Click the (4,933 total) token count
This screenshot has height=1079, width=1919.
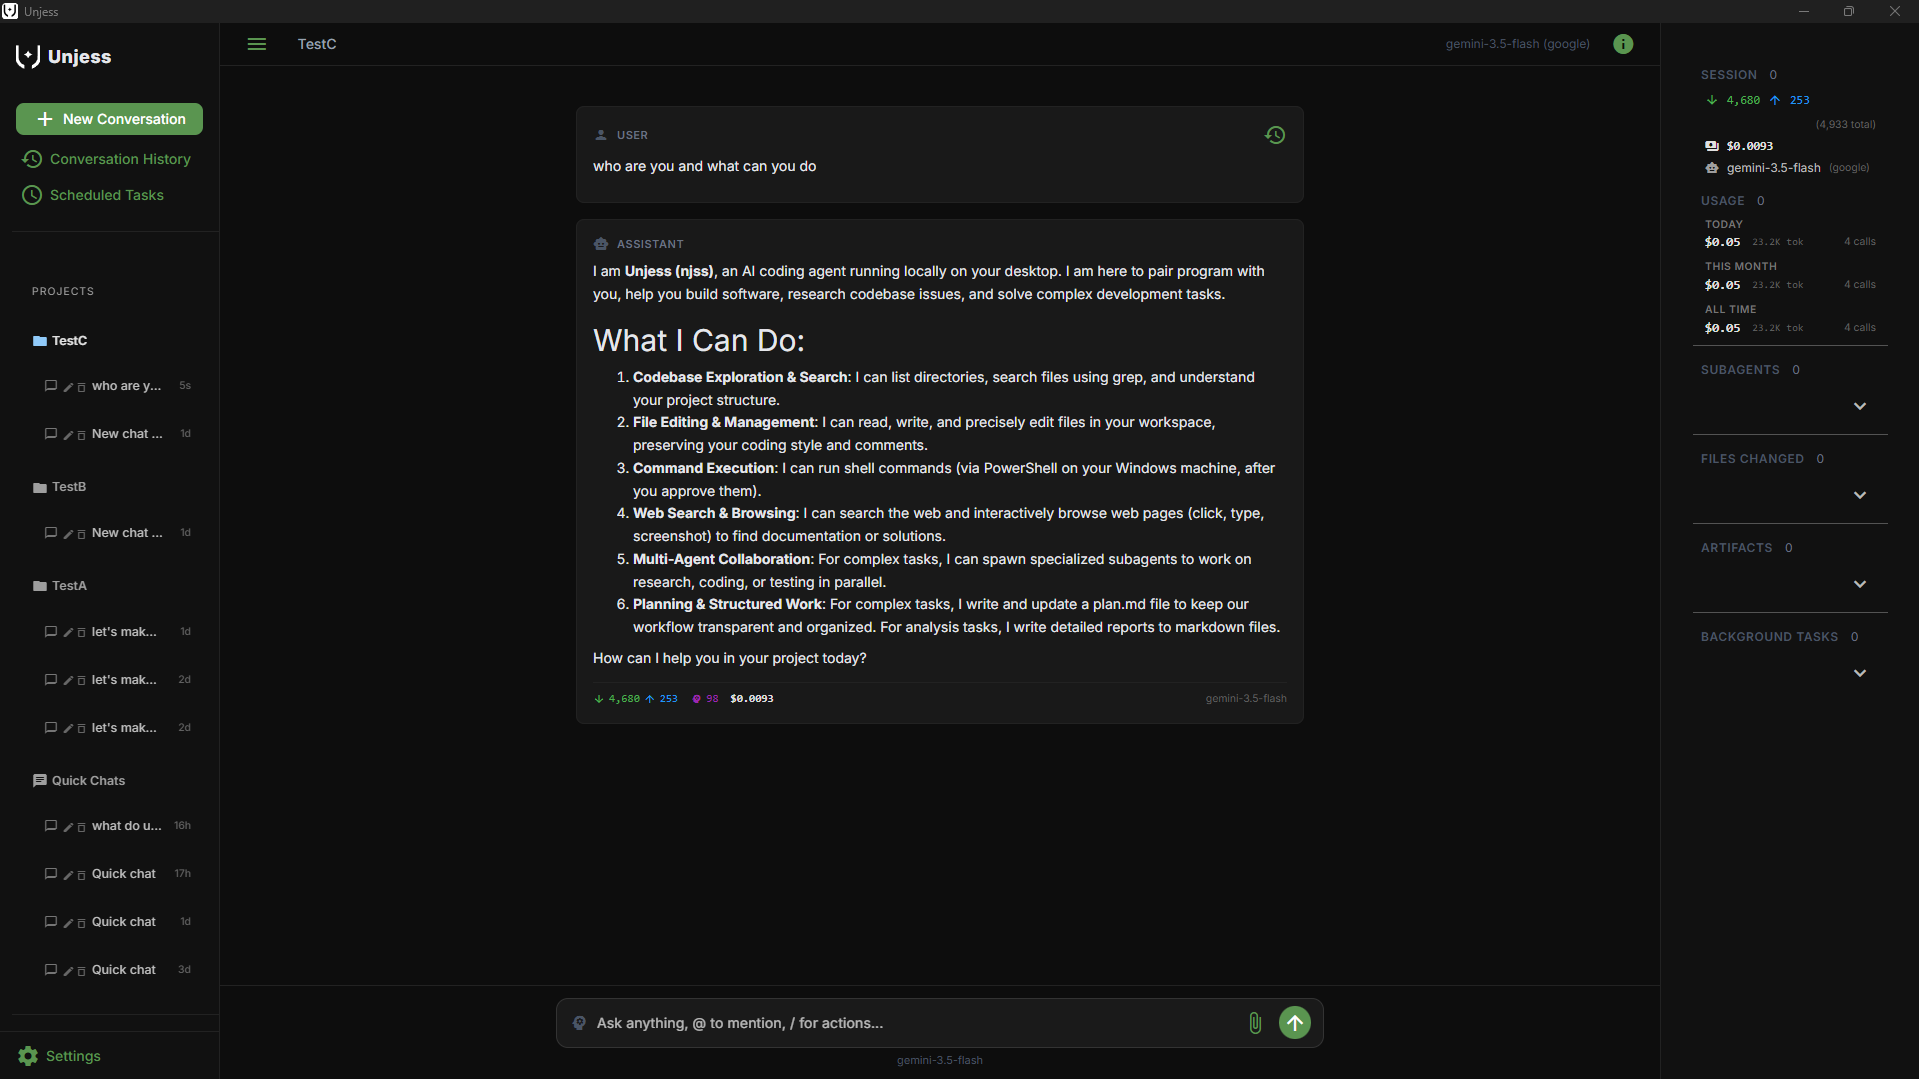[1845, 125]
